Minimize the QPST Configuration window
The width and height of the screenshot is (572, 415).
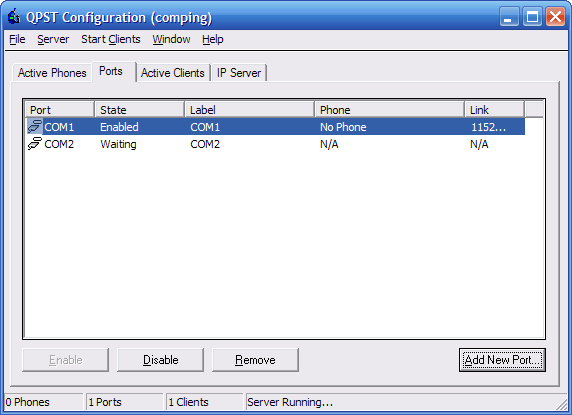pyautogui.click(x=509, y=17)
